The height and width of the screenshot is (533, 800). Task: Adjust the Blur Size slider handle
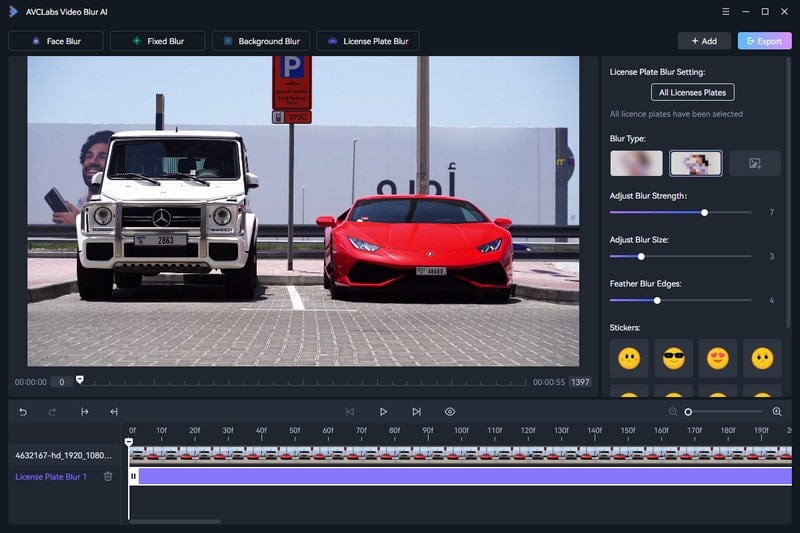click(641, 257)
